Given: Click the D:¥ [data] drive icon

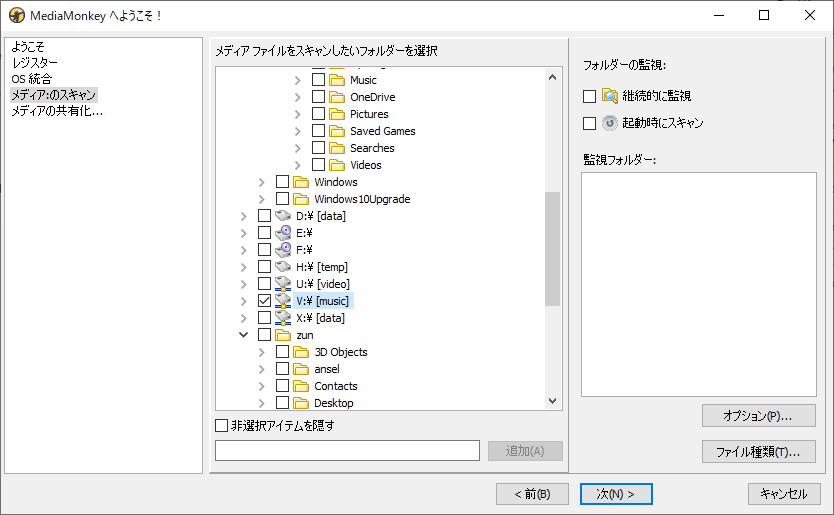Looking at the screenshot, I should pyautogui.click(x=283, y=216).
